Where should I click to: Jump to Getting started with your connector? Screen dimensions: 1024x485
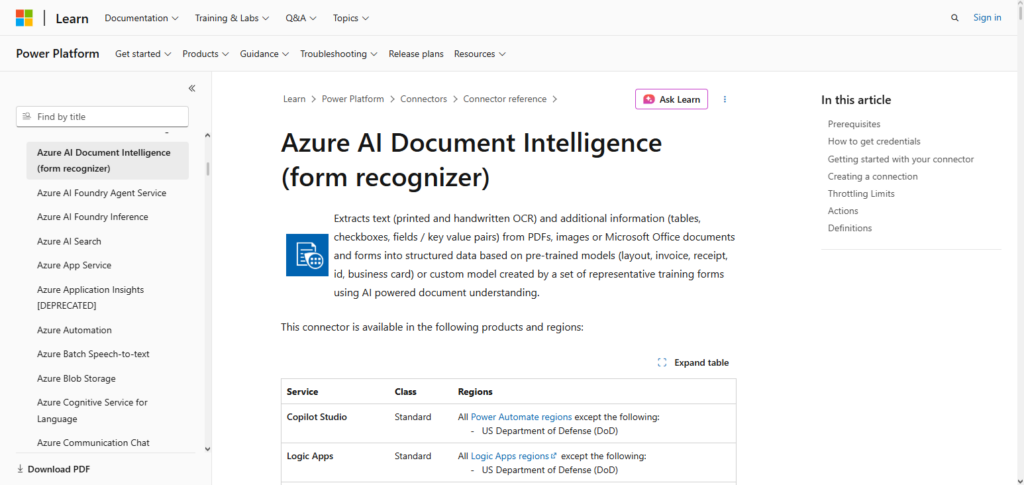point(901,159)
